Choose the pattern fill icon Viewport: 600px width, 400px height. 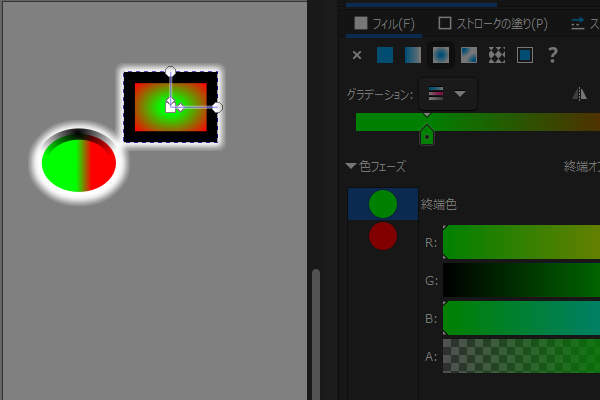[x=497, y=55]
